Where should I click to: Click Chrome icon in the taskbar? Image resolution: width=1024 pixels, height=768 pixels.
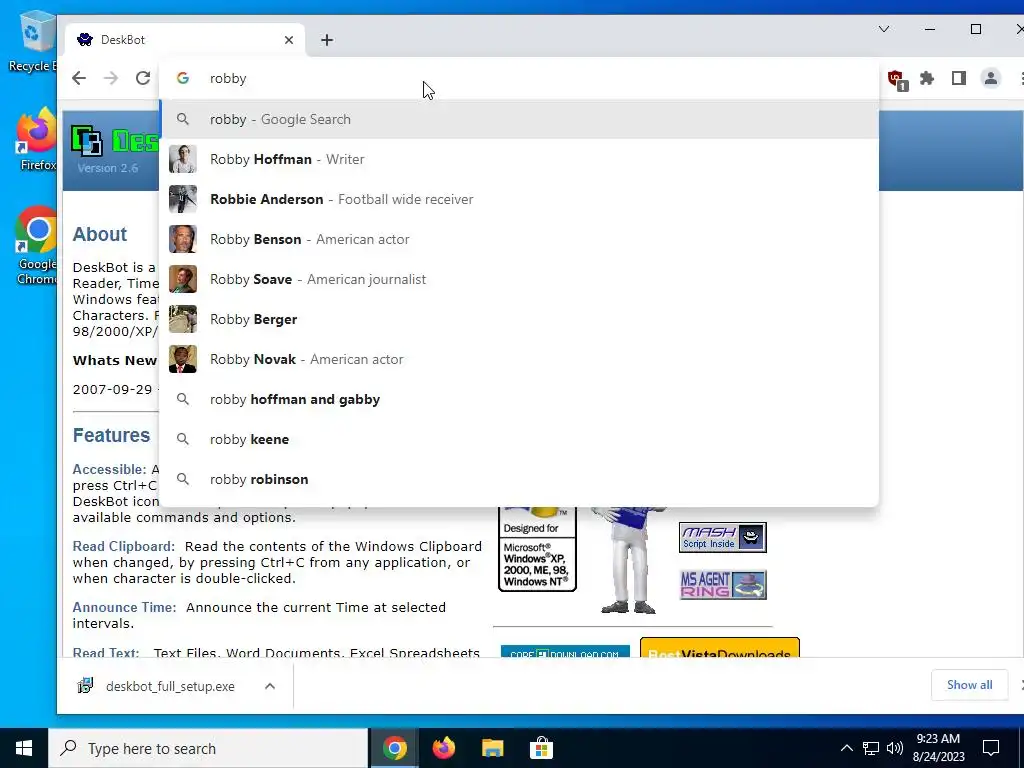[395, 748]
